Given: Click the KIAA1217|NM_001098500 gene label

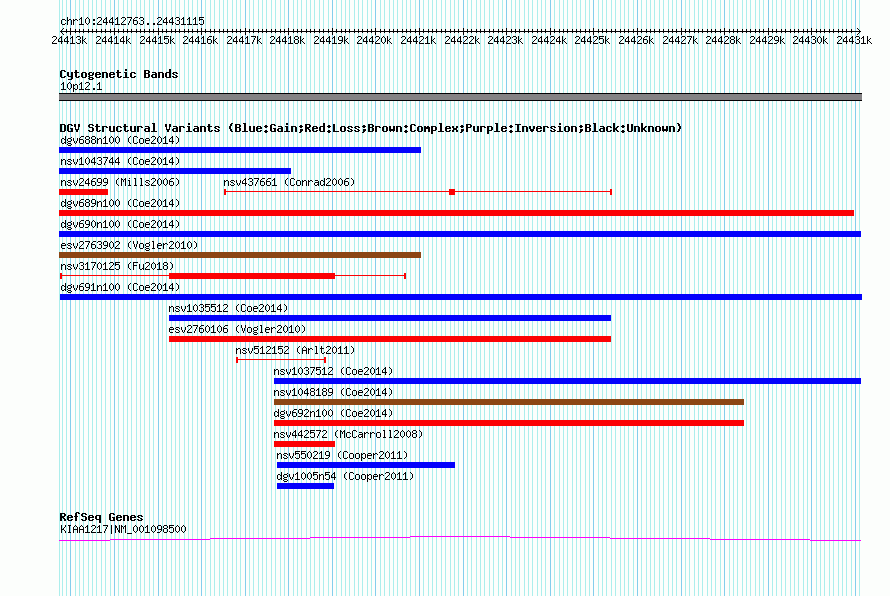Looking at the screenshot, I should coord(123,529).
